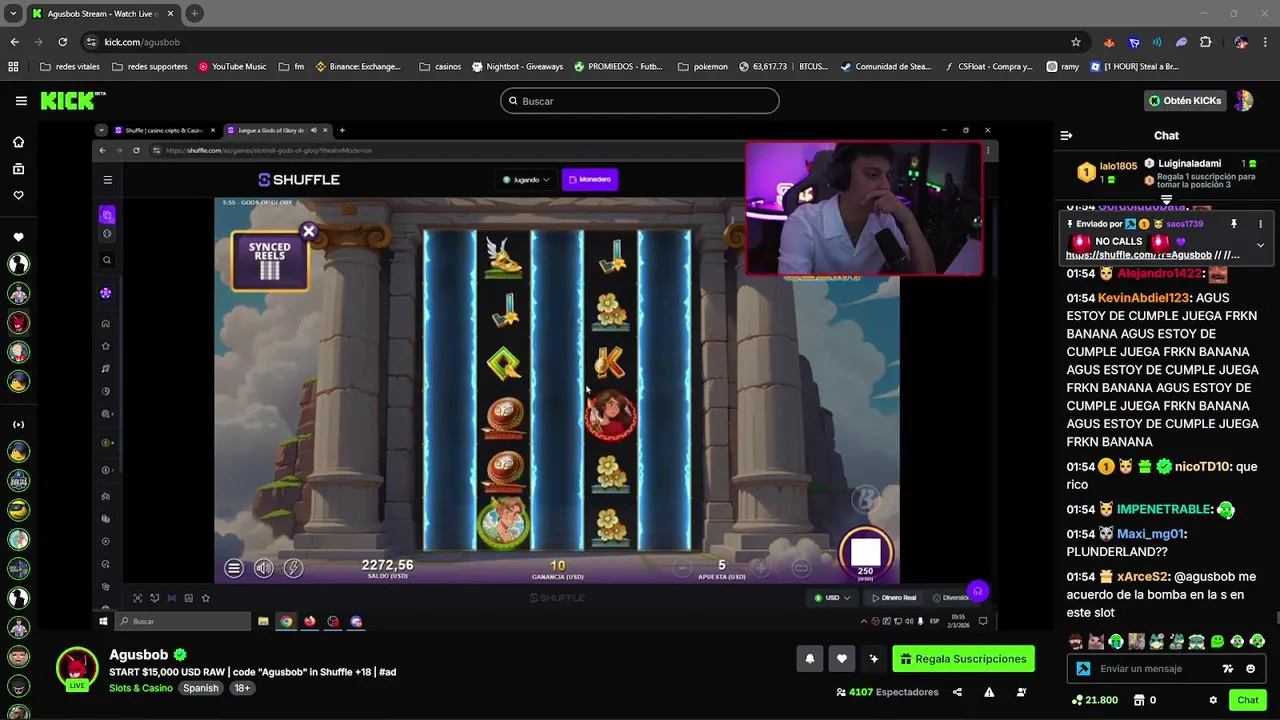1280x720 pixels.
Task: Open the chat shop icon
Action: click(x=1139, y=700)
